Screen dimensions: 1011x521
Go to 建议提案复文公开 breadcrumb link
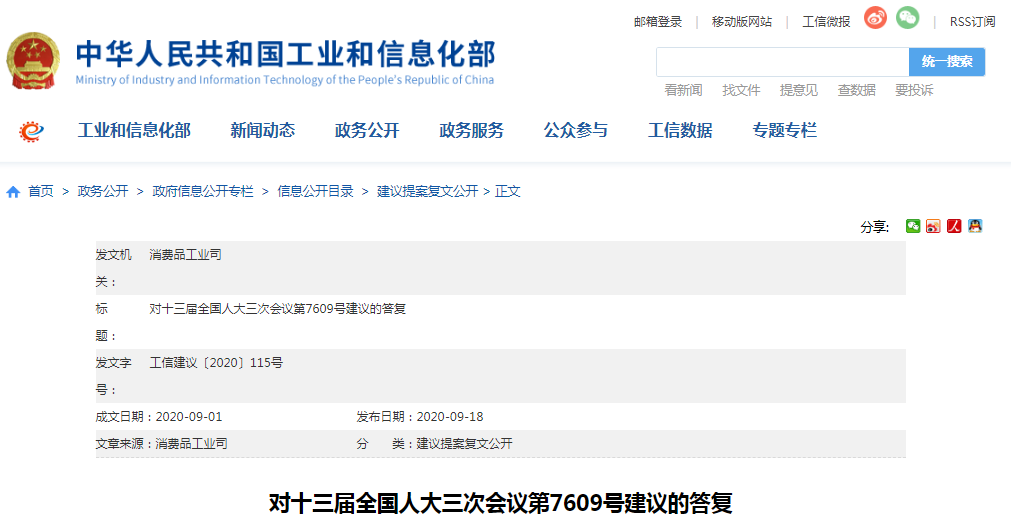[x=427, y=192]
